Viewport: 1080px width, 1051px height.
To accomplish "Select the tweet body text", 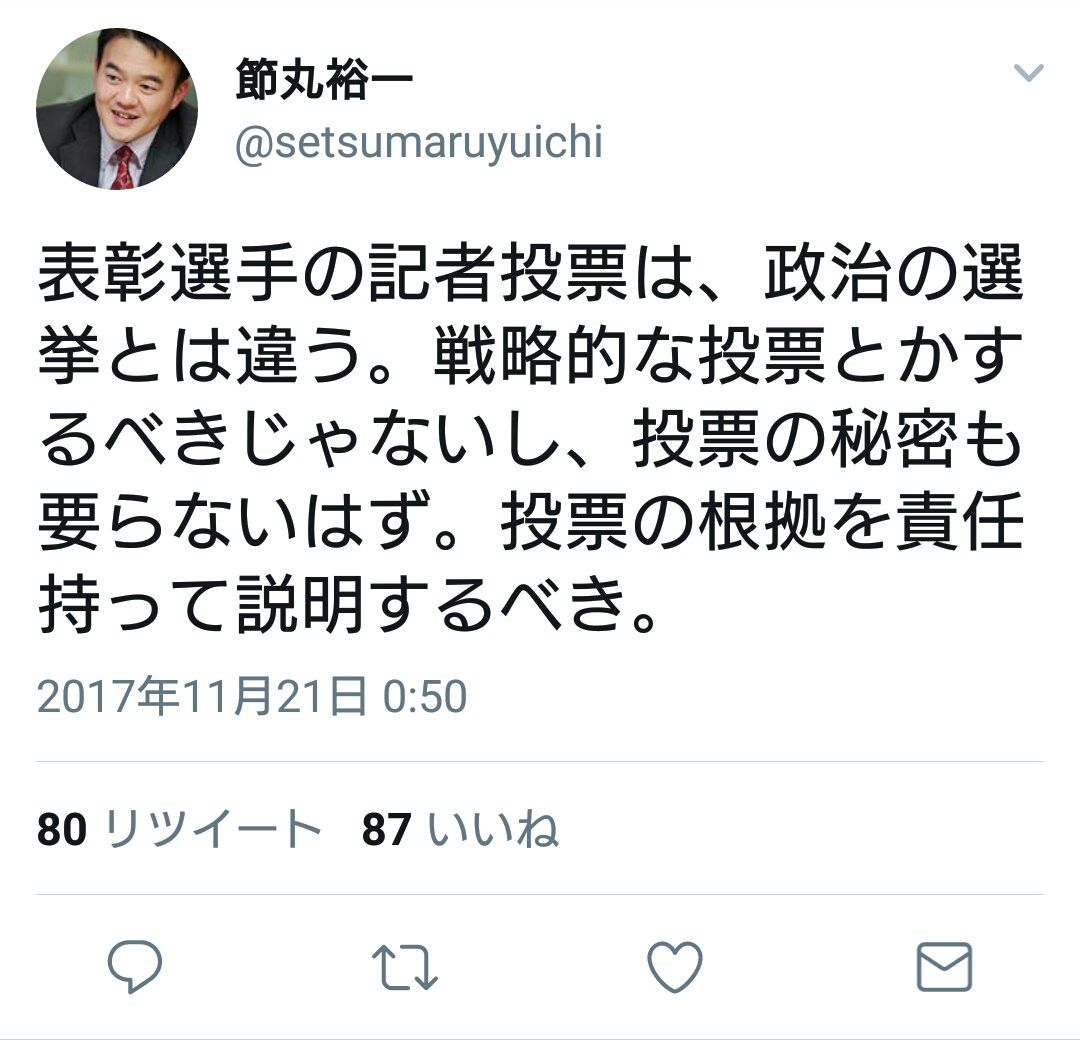I will point(530,437).
